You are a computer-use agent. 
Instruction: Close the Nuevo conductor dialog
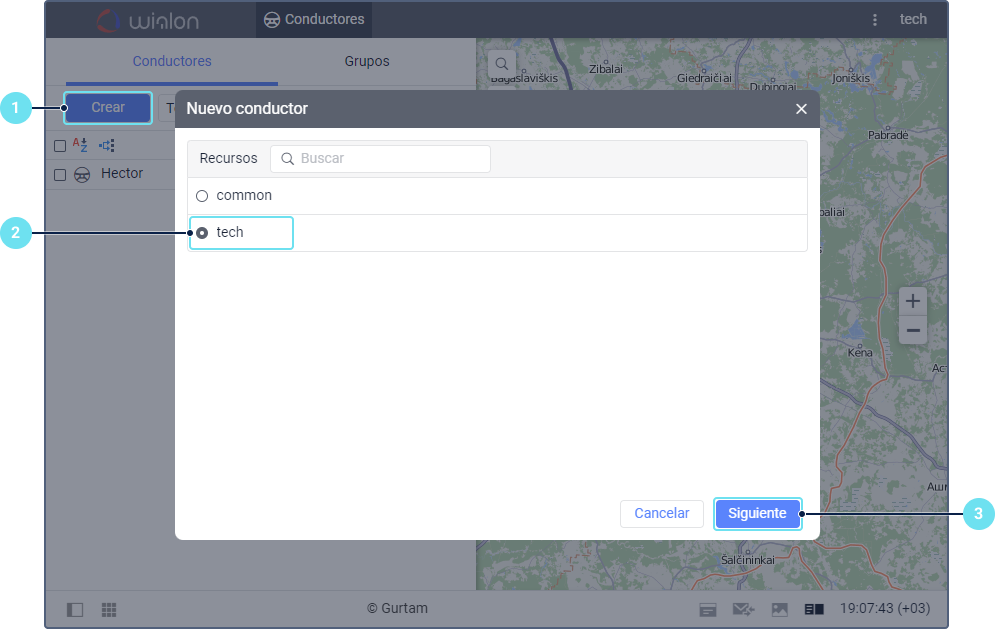801,109
